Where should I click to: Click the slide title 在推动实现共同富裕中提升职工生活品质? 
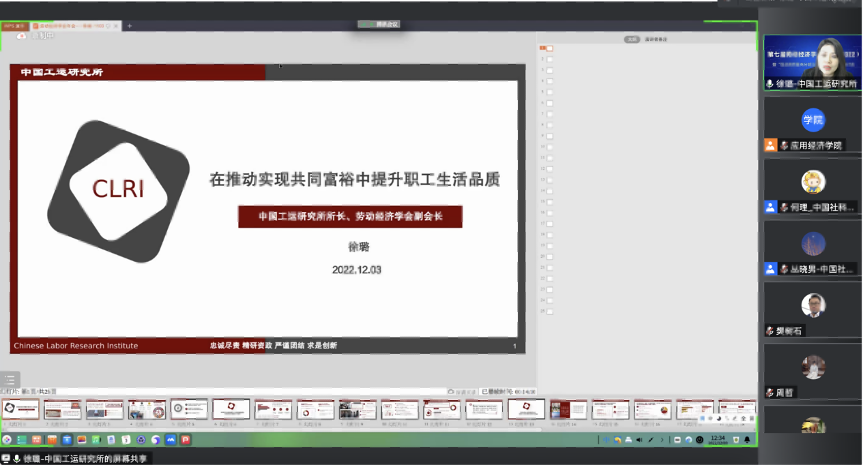[x=355, y=180]
